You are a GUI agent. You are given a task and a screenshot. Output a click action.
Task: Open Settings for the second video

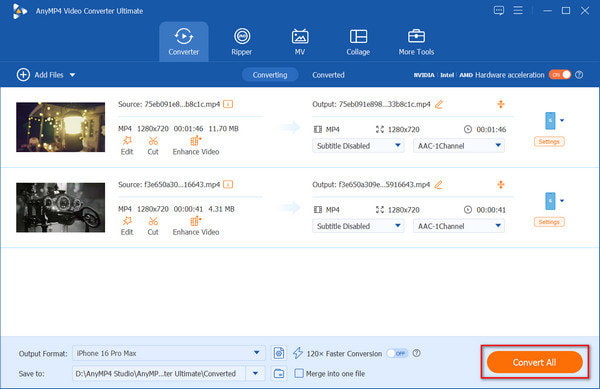549,222
